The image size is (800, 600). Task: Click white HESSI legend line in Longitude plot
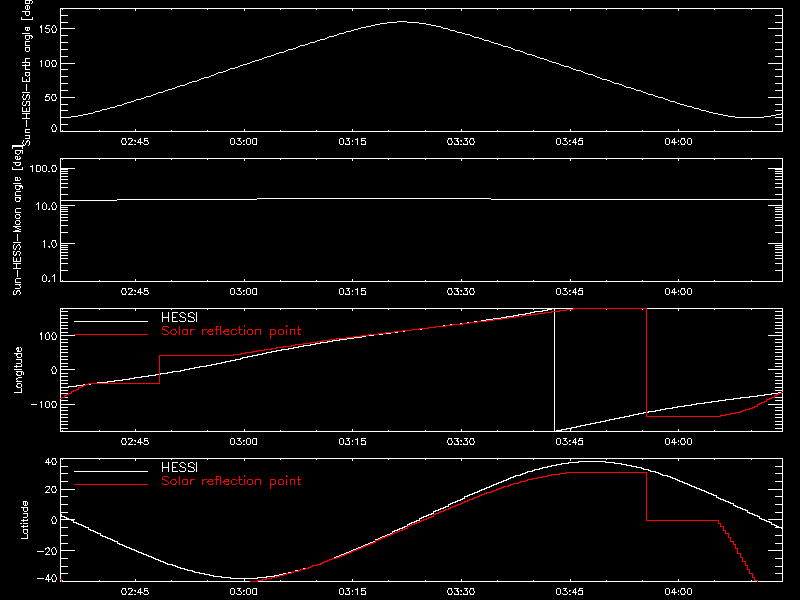(x=111, y=321)
